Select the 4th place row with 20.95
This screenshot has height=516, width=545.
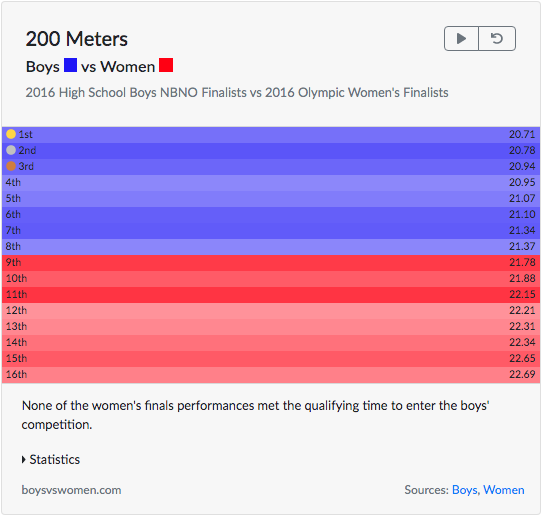point(271,183)
